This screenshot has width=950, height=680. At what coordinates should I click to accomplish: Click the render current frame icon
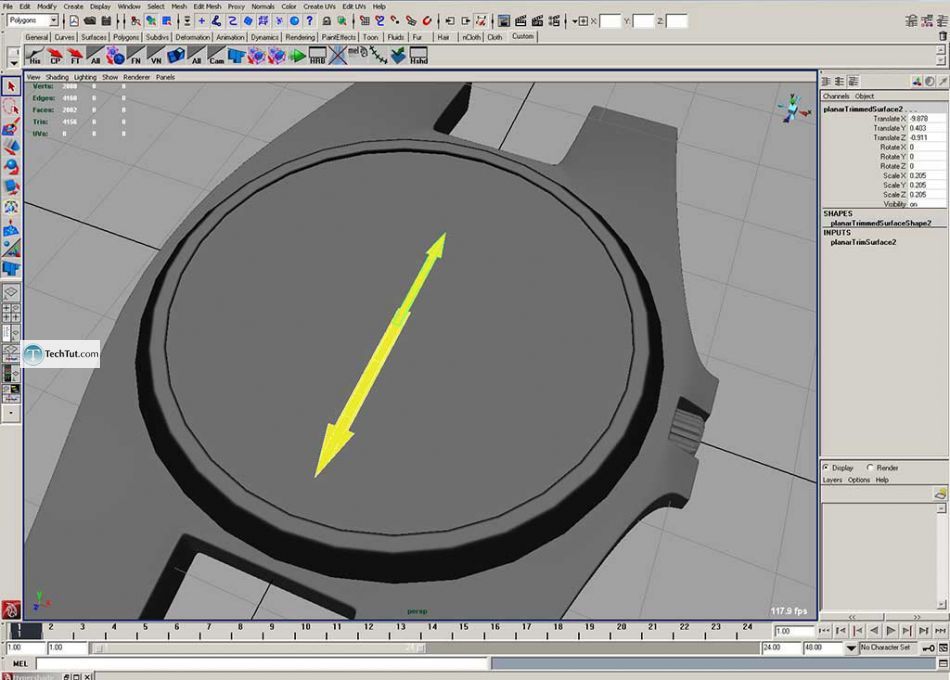tap(520, 21)
